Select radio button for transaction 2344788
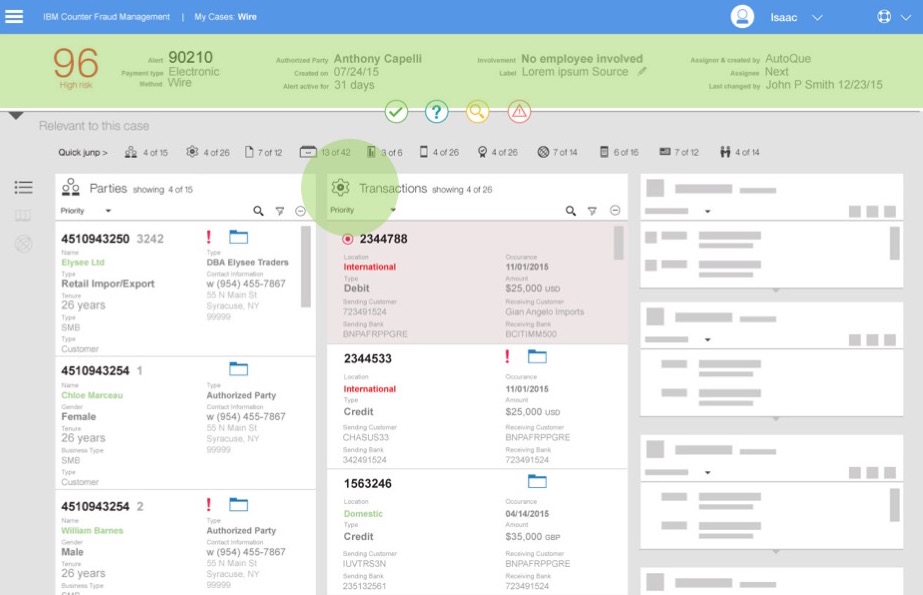923x595 pixels. tap(348, 239)
